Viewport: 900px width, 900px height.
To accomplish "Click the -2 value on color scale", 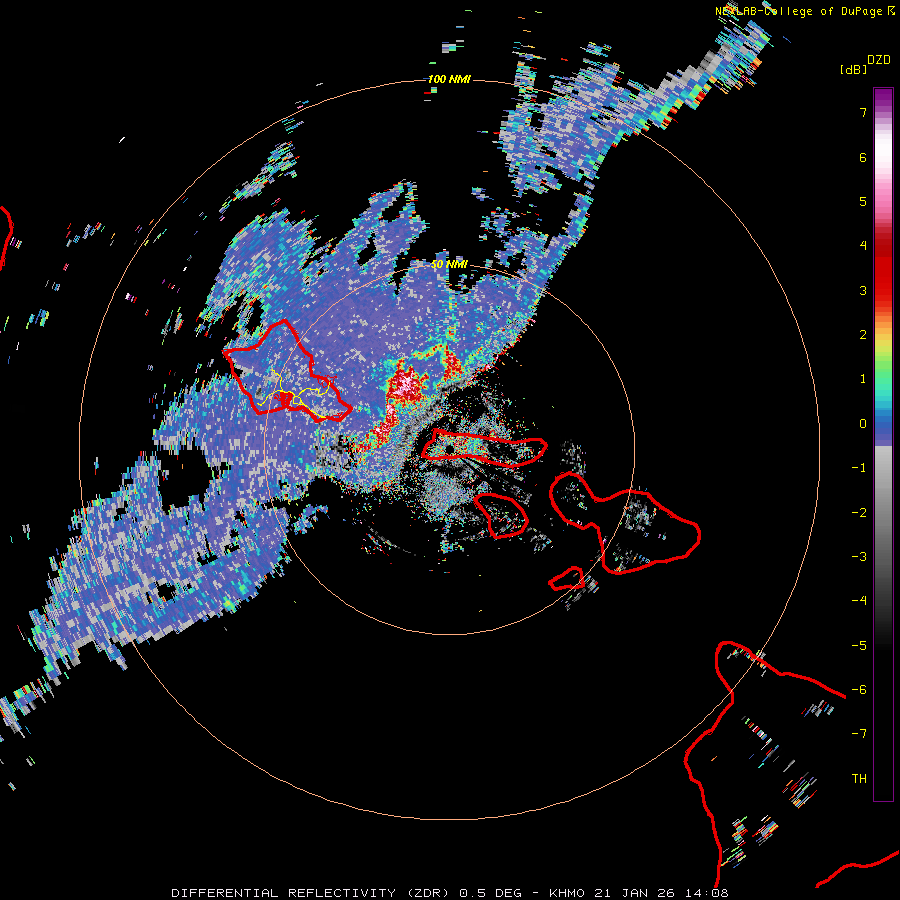I will 859,513.
